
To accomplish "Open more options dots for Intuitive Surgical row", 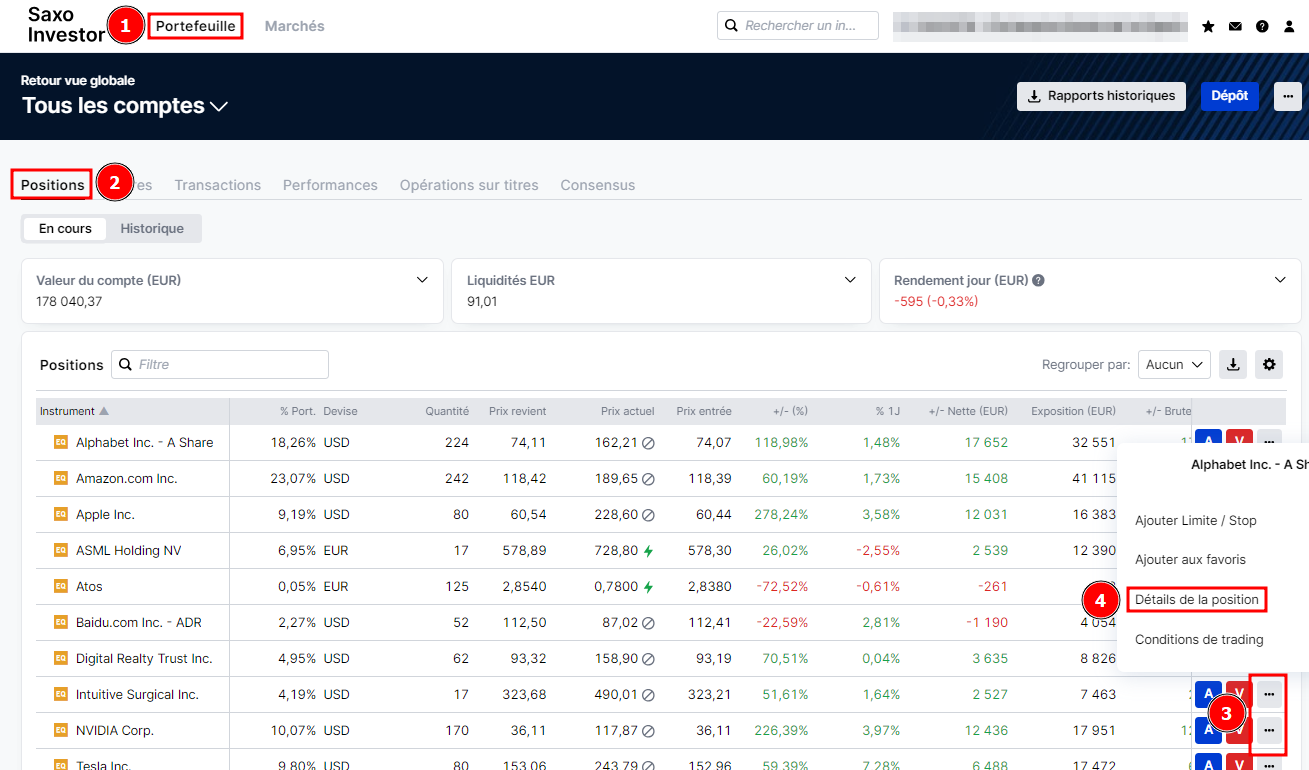I will [1270, 693].
